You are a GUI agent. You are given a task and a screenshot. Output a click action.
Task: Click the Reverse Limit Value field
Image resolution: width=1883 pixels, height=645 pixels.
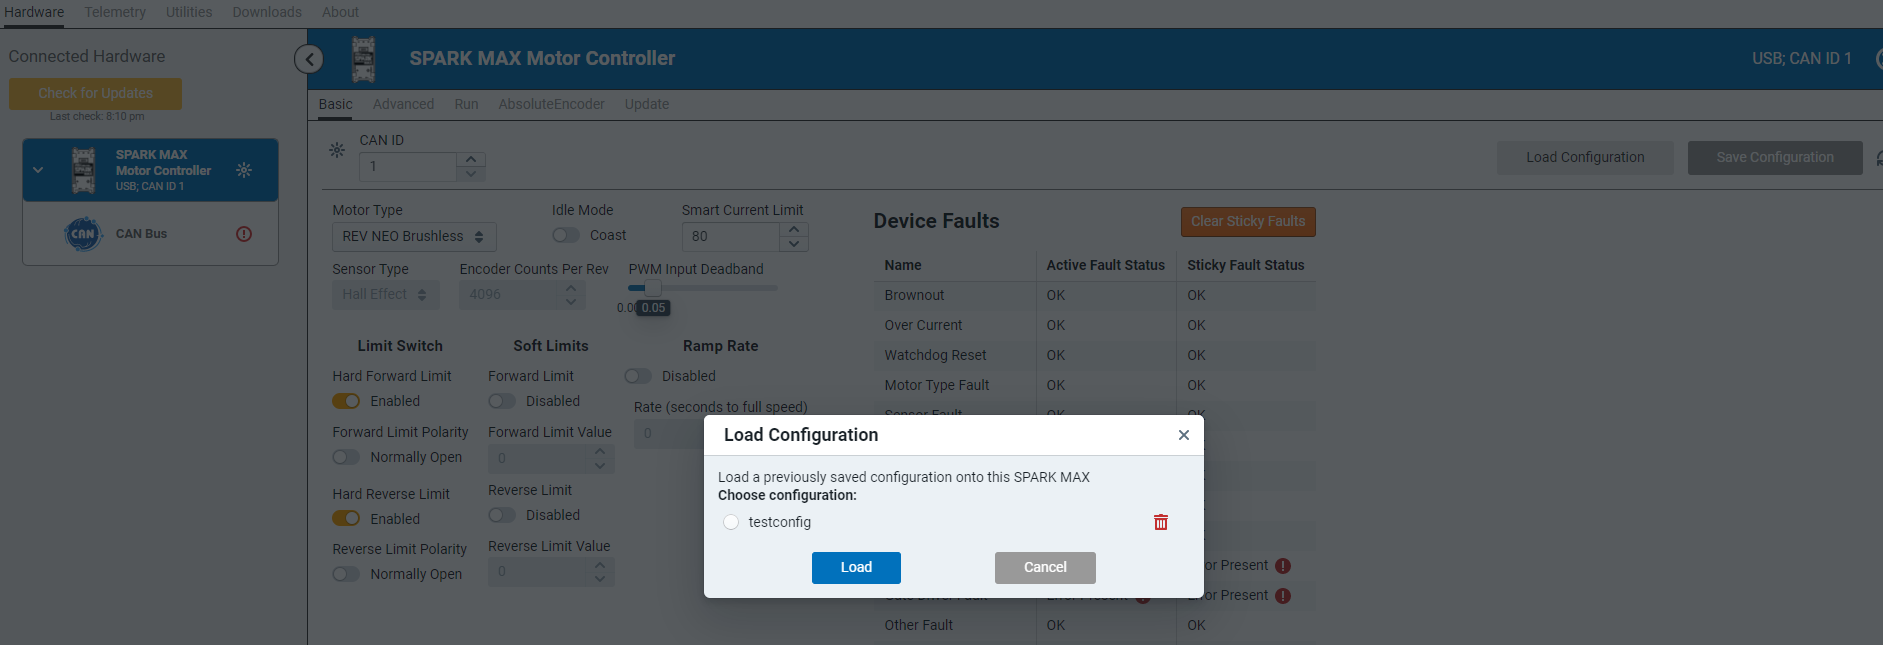538,572
